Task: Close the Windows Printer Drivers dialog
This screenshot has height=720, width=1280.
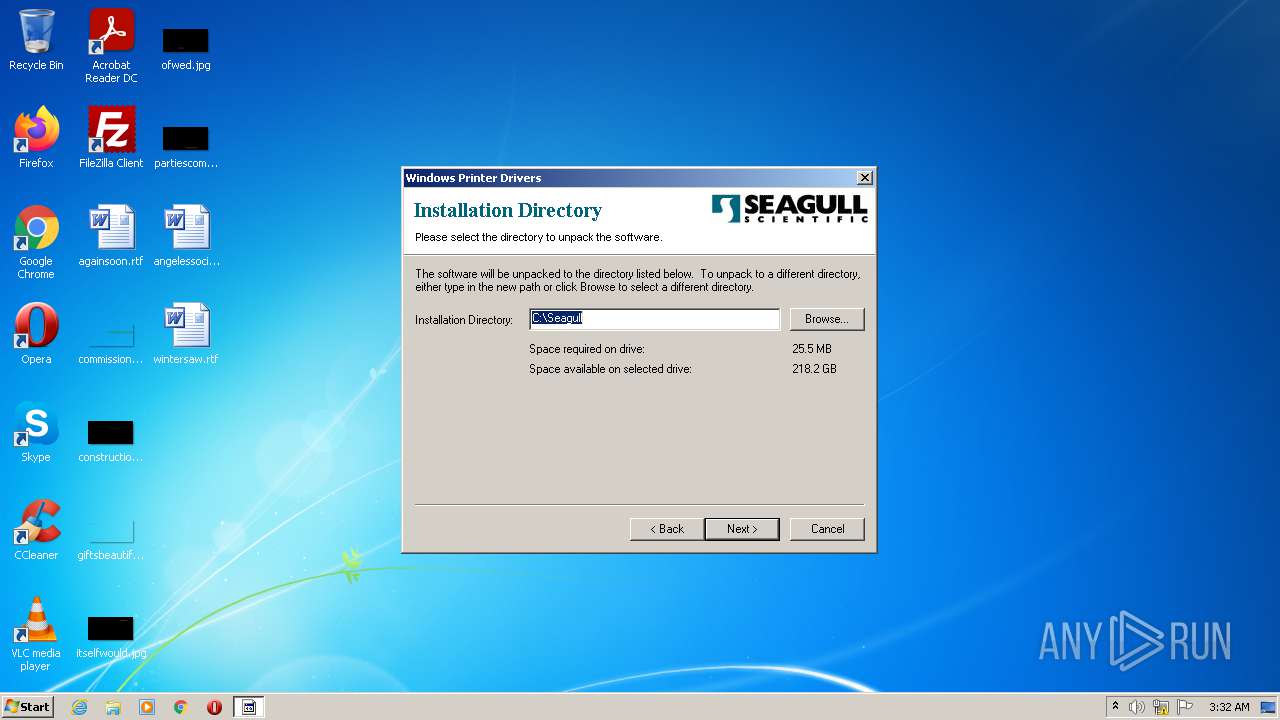Action: coord(865,178)
